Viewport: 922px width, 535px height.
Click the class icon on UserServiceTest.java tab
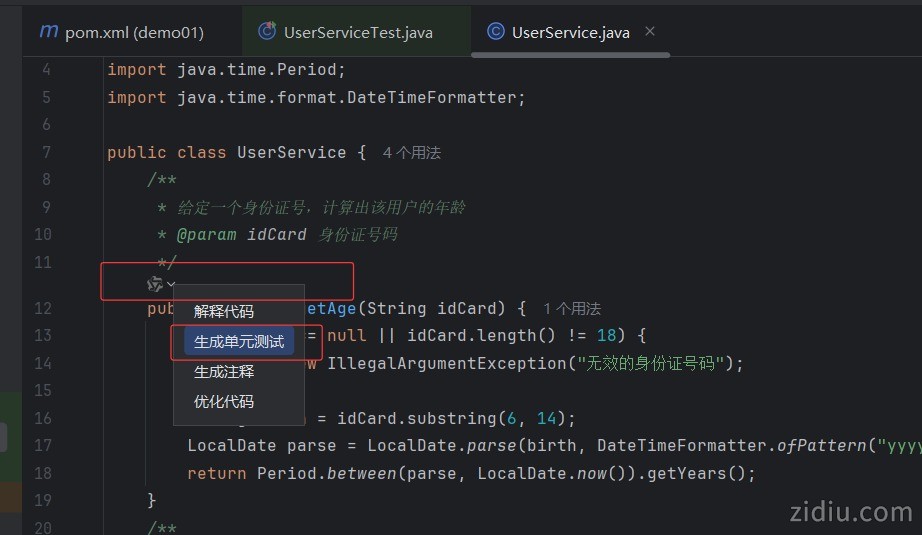pos(267,32)
